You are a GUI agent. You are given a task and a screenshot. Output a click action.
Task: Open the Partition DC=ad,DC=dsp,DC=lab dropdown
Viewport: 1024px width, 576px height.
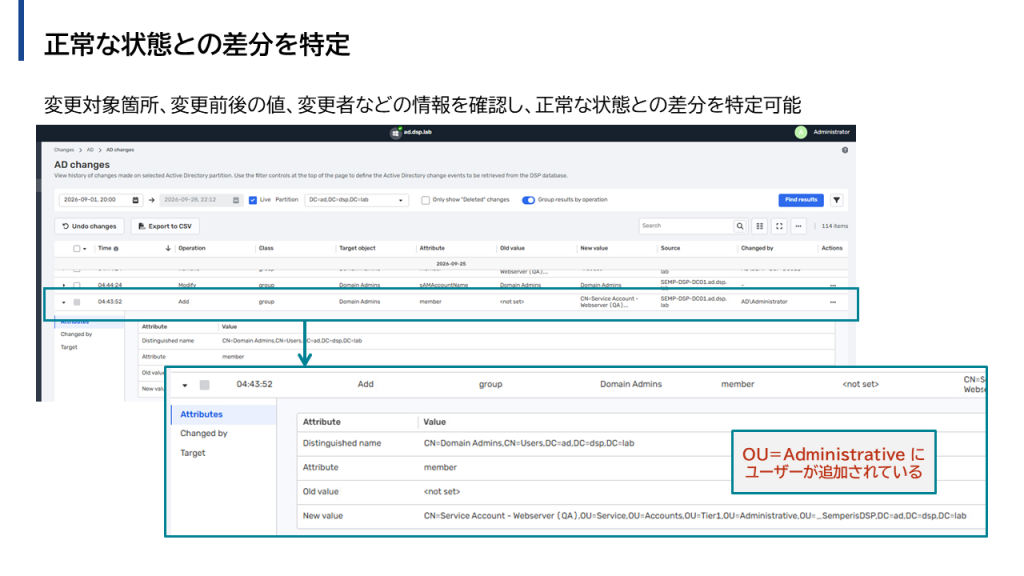click(x=356, y=200)
